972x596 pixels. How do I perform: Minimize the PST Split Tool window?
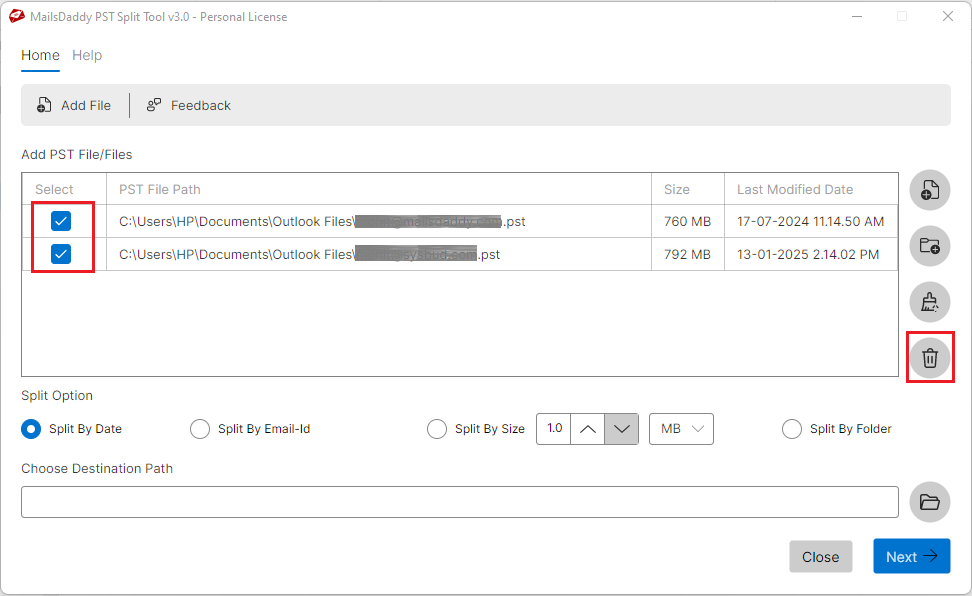tap(857, 17)
